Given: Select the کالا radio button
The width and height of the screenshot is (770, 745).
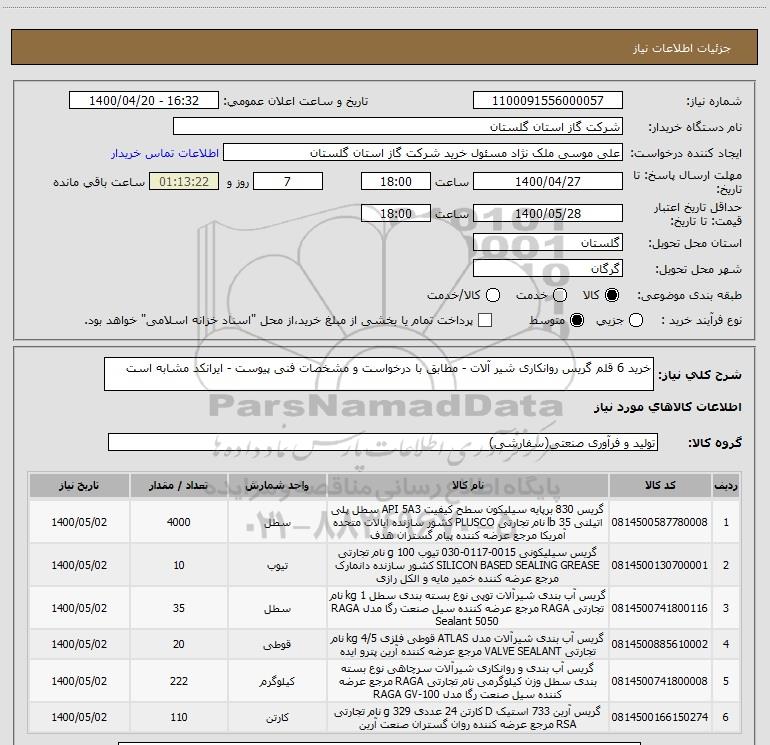Looking at the screenshot, I should pos(612,295).
